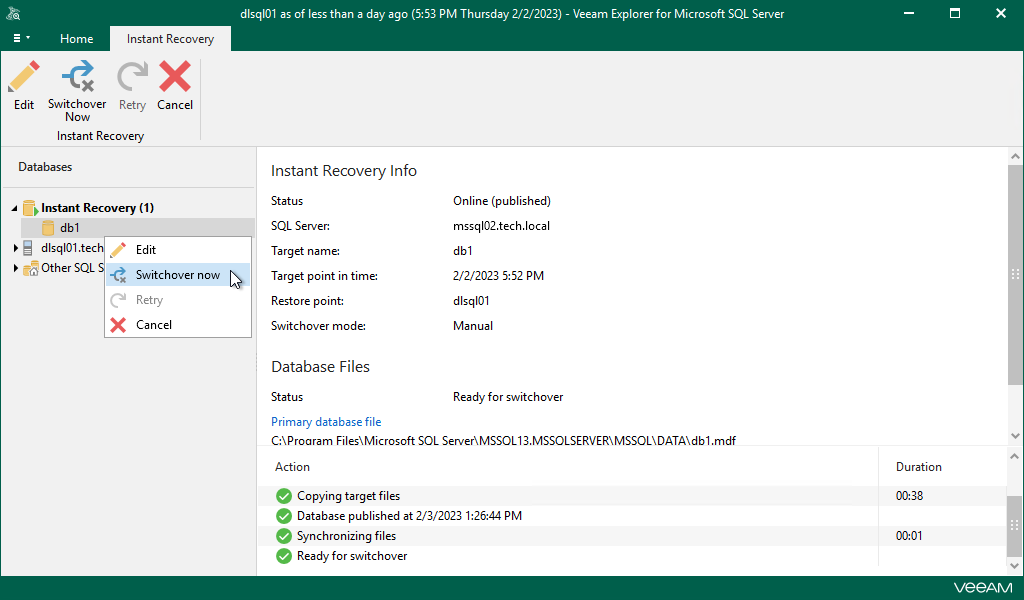Choose Edit from the context menu
The width and height of the screenshot is (1024, 600).
click(x=178, y=250)
